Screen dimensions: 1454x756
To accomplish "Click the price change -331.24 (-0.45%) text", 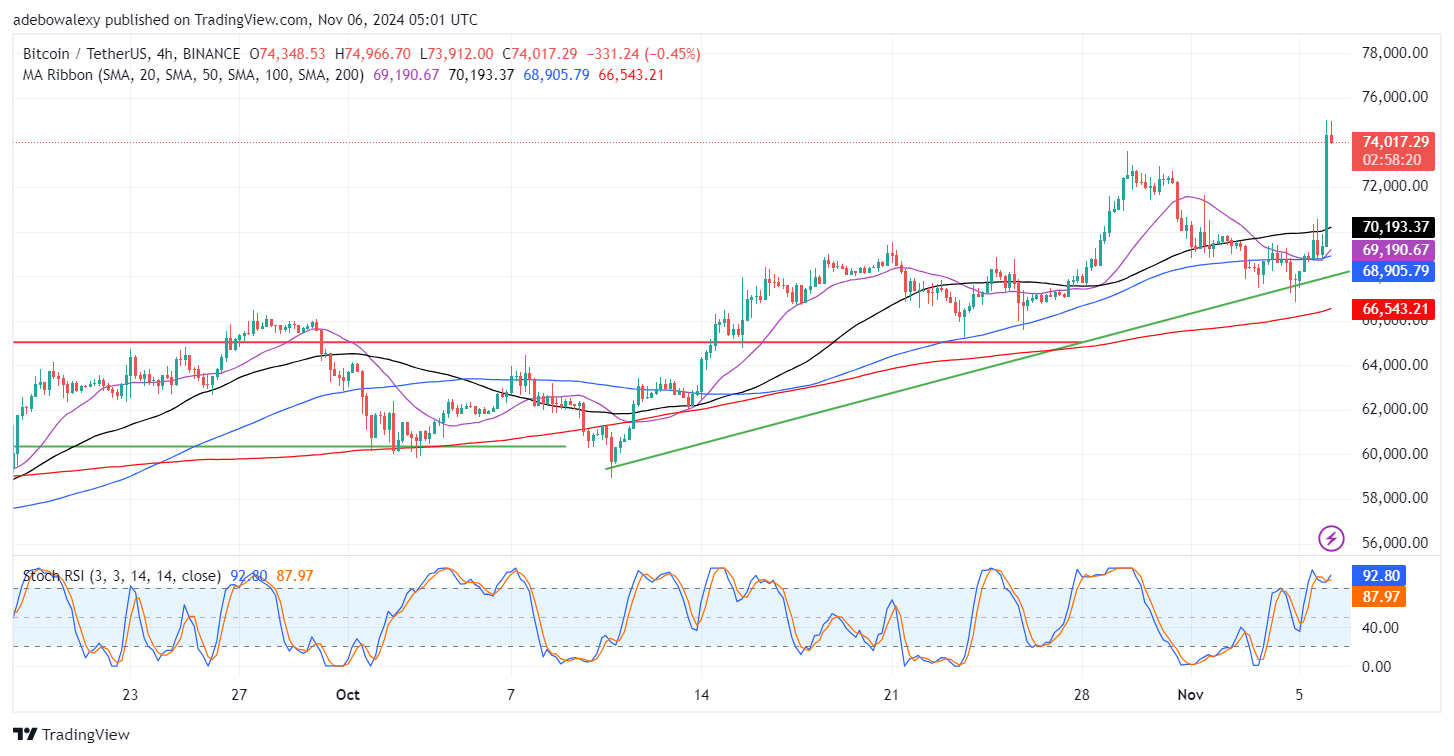I will (x=642, y=54).
